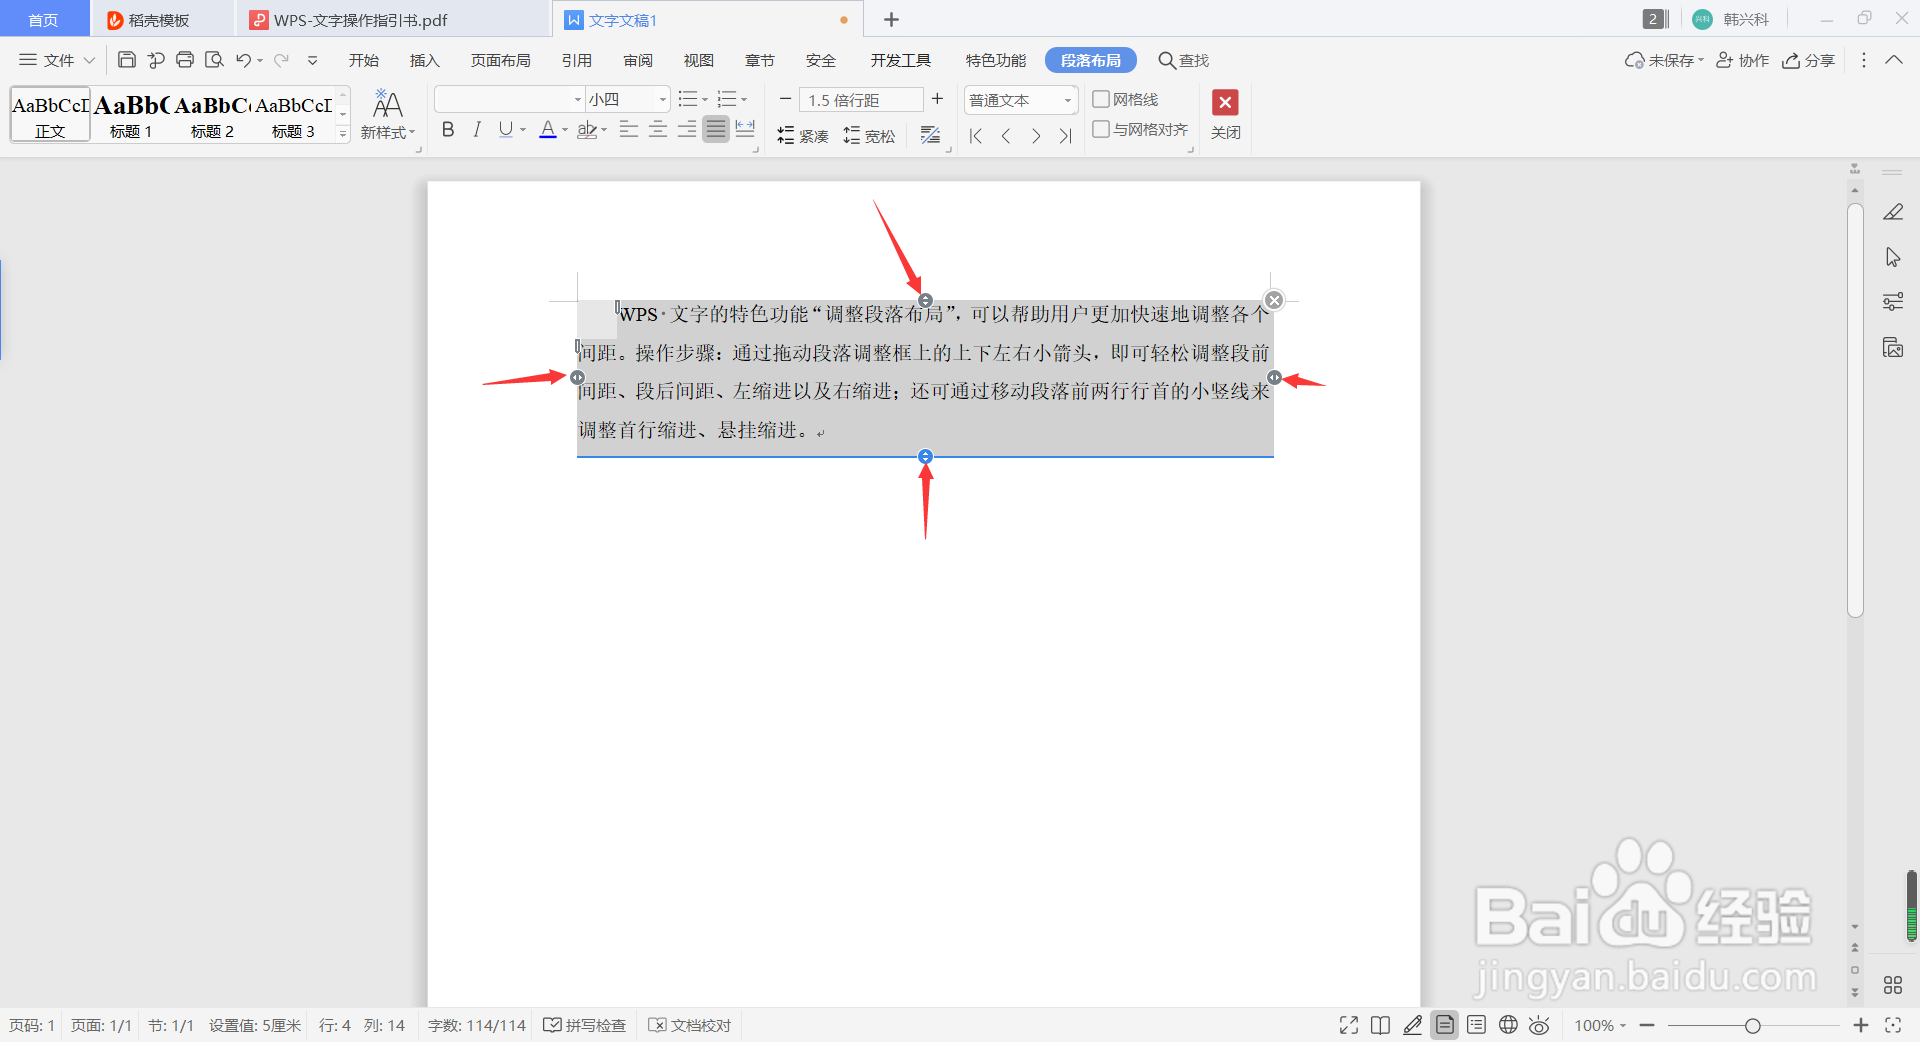The height and width of the screenshot is (1042, 1920).
Task: Click distributed alignment icon
Action: [x=745, y=129]
